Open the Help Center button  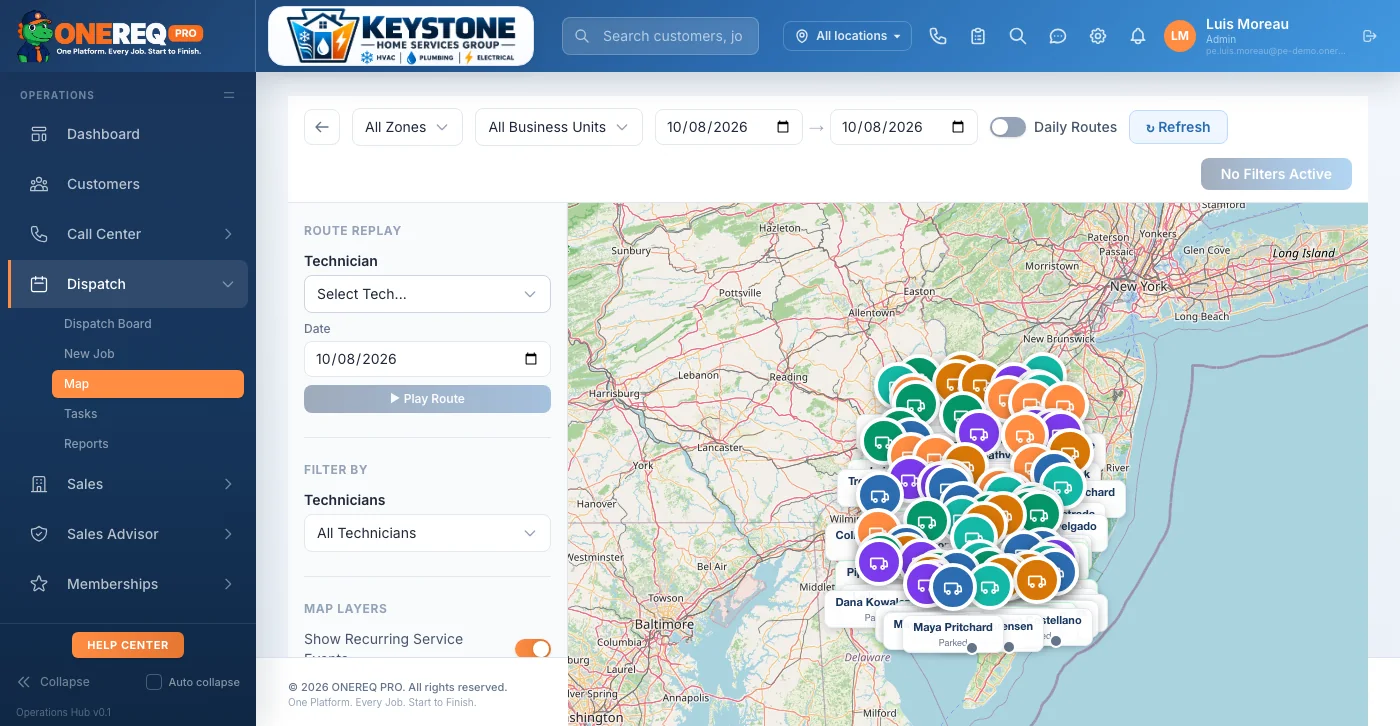(x=128, y=645)
